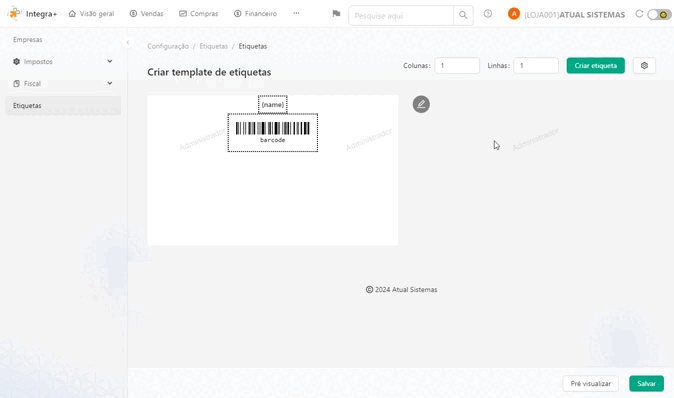Go to Etiquetas breadcrumb link

pos(213,46)
